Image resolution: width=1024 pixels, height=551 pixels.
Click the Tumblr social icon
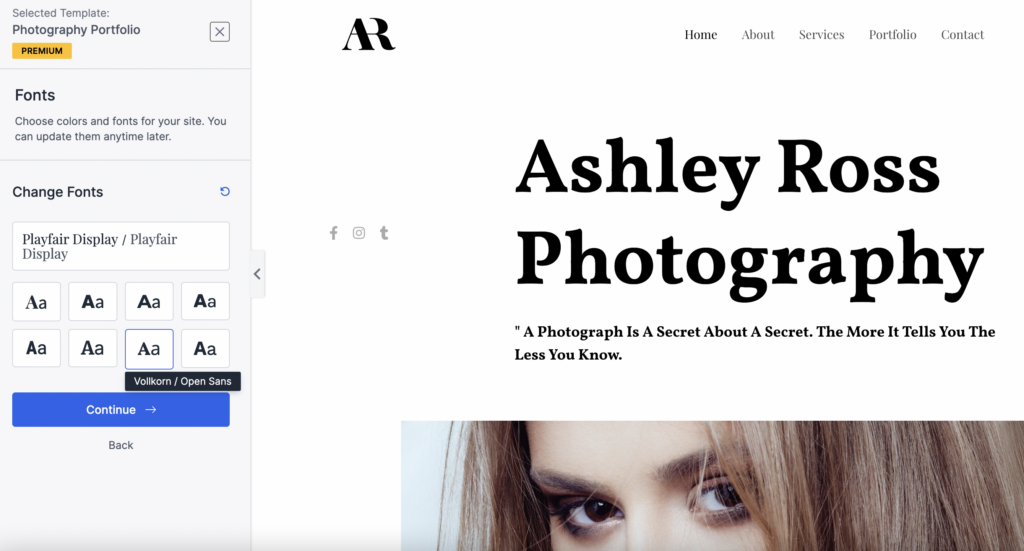(x=384, y=233)
